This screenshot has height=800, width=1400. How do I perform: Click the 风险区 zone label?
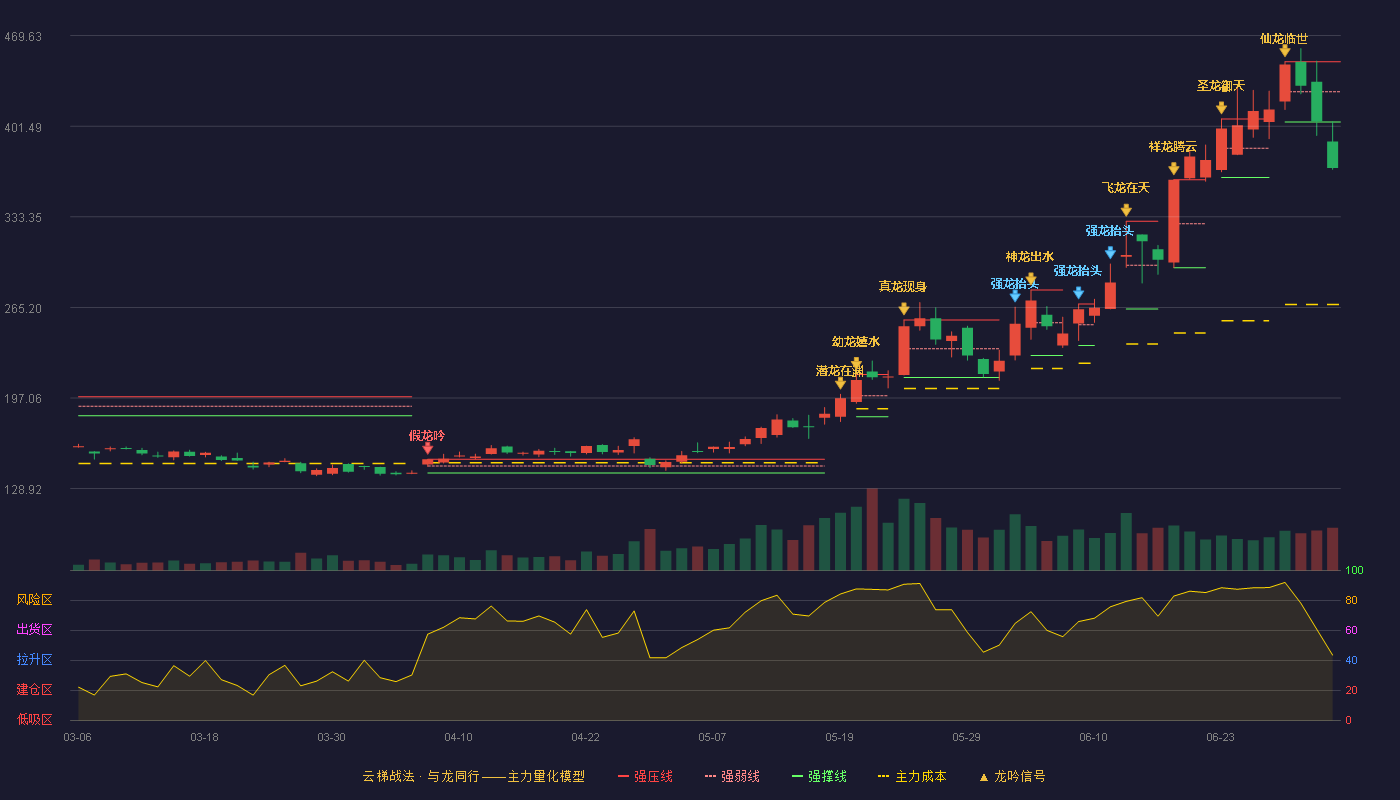point(34,600)
